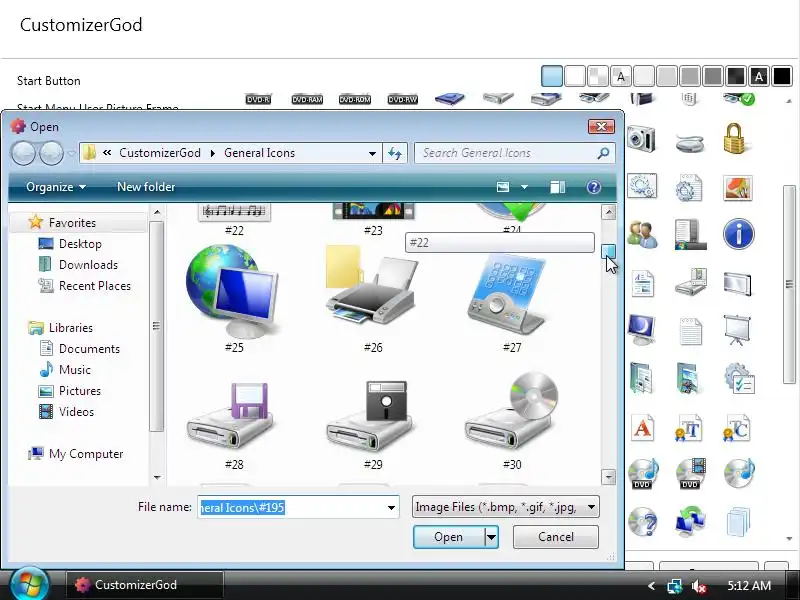Click CustomizerGod in the breadcrumb path
Viewport: 800px width, 600px height.
[x=160, y=153]
